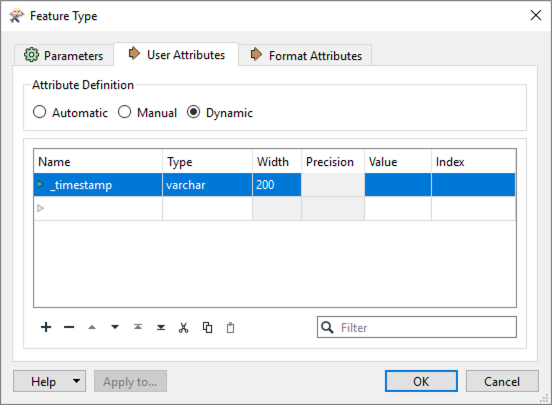552x405 pixels.
Task: Click the Precision column header
Action: 333,162
